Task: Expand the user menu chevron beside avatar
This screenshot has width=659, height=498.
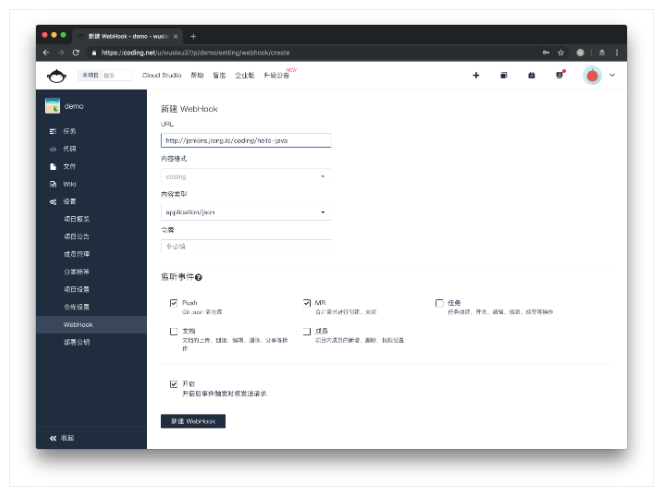Action: 612,75
